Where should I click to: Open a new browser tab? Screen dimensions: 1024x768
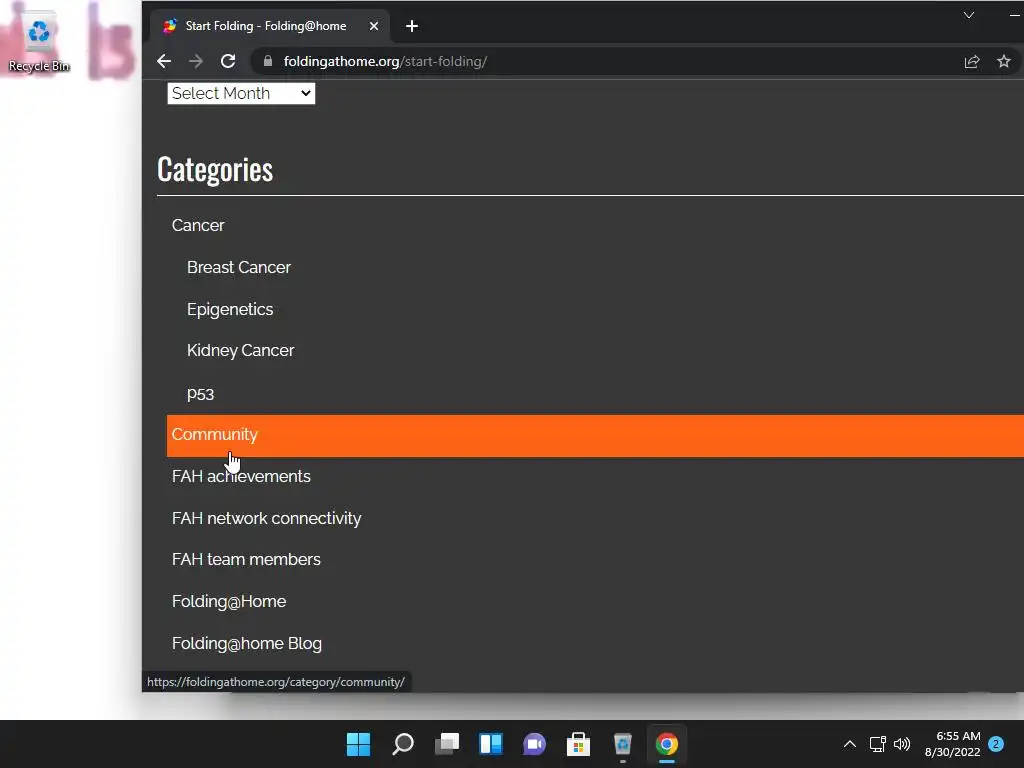point(411,26)
